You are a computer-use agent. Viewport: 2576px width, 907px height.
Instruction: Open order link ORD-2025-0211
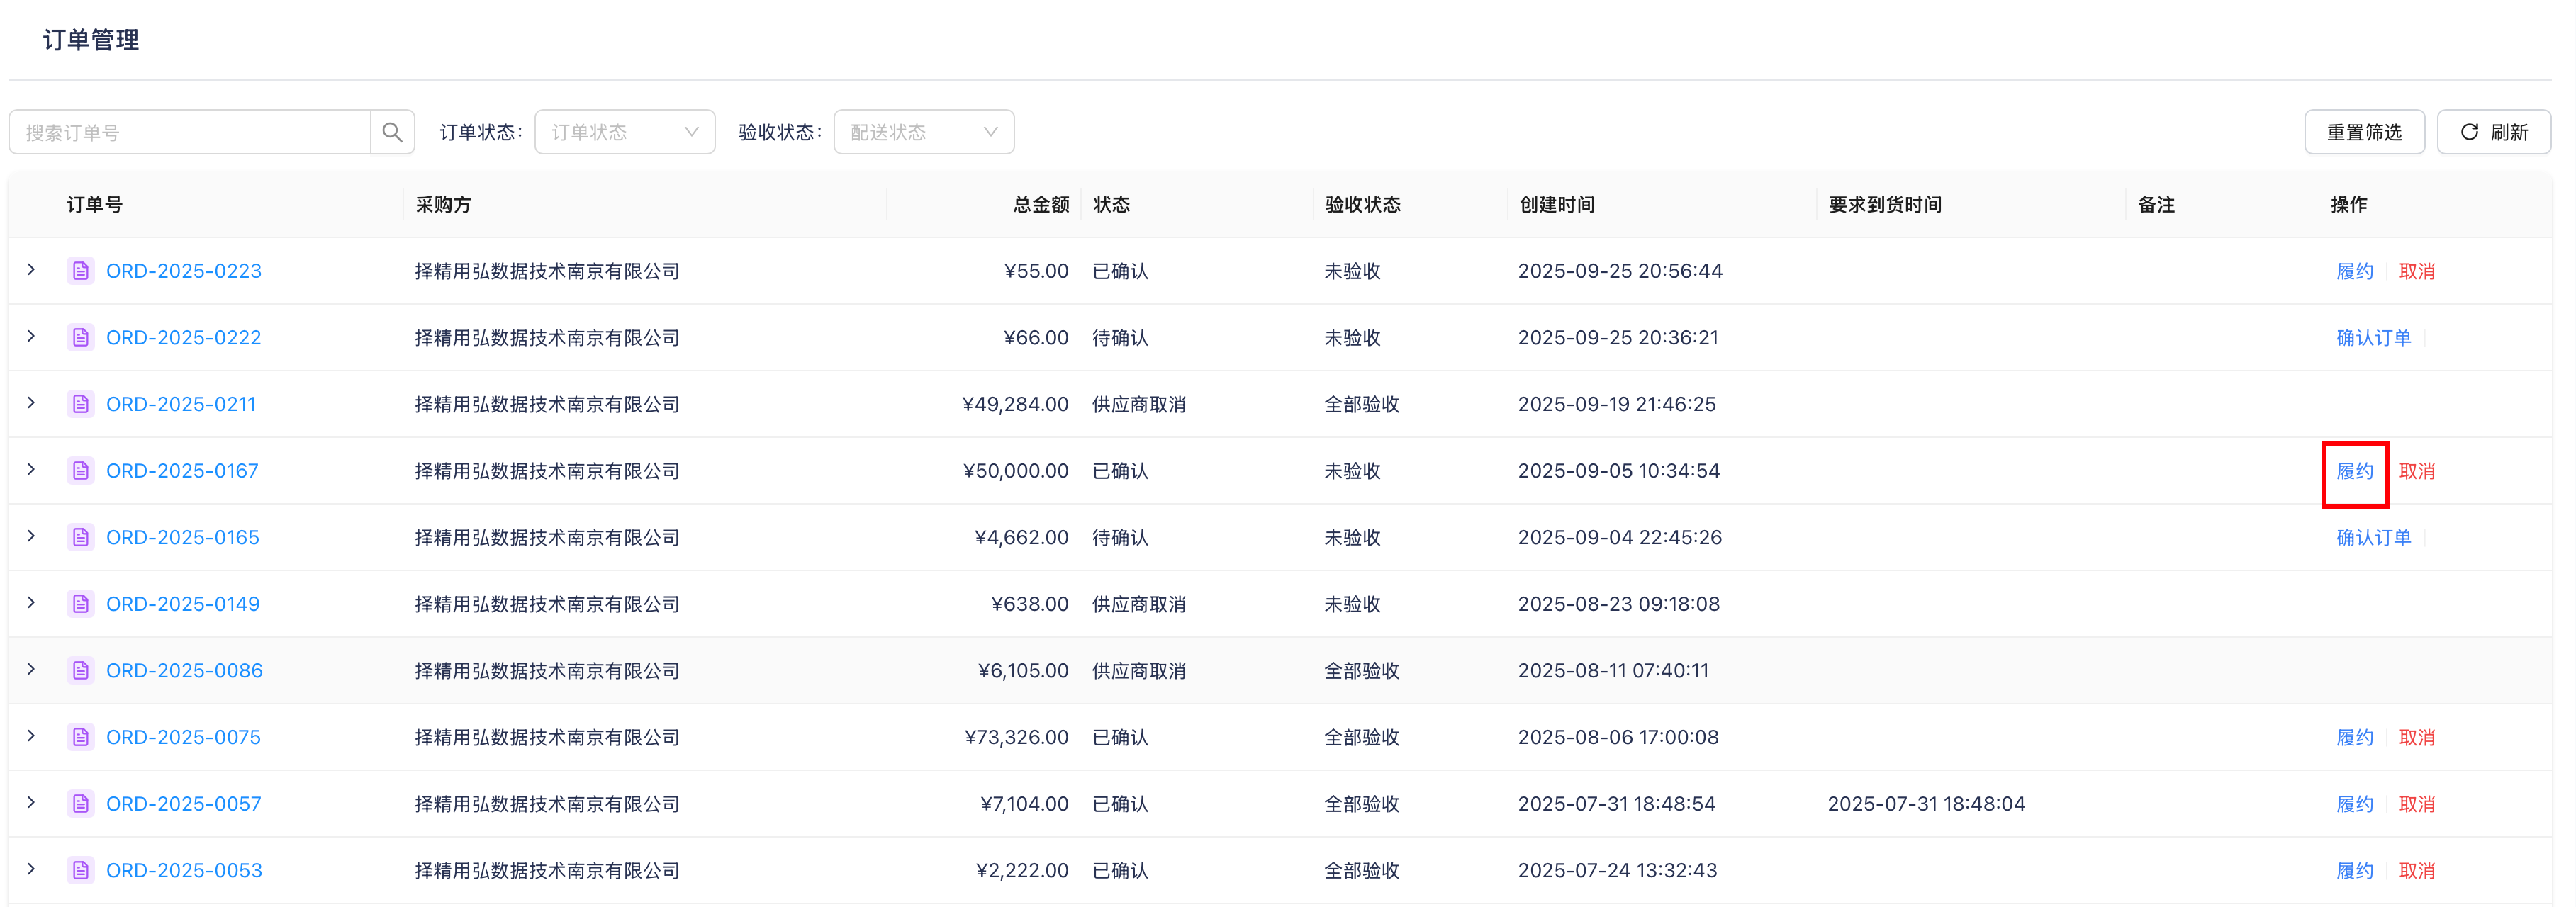(181, 404)
